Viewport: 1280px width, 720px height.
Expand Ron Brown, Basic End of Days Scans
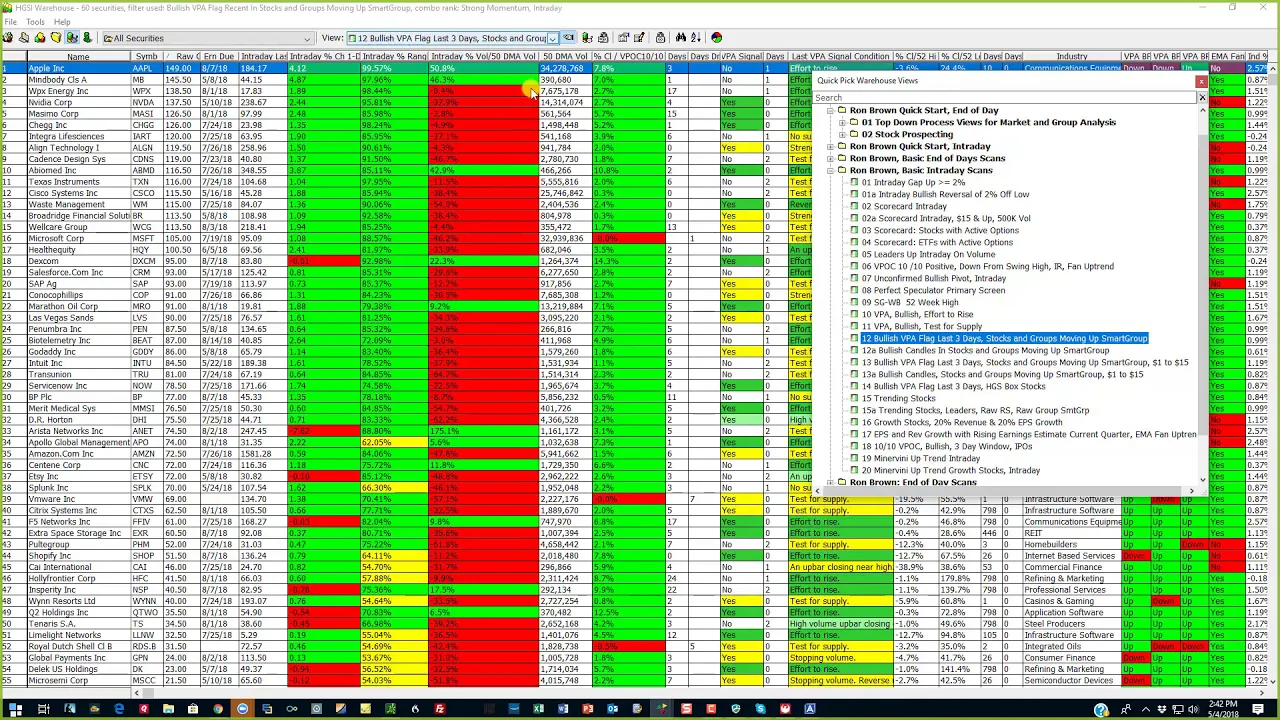(x=830, y=158)
